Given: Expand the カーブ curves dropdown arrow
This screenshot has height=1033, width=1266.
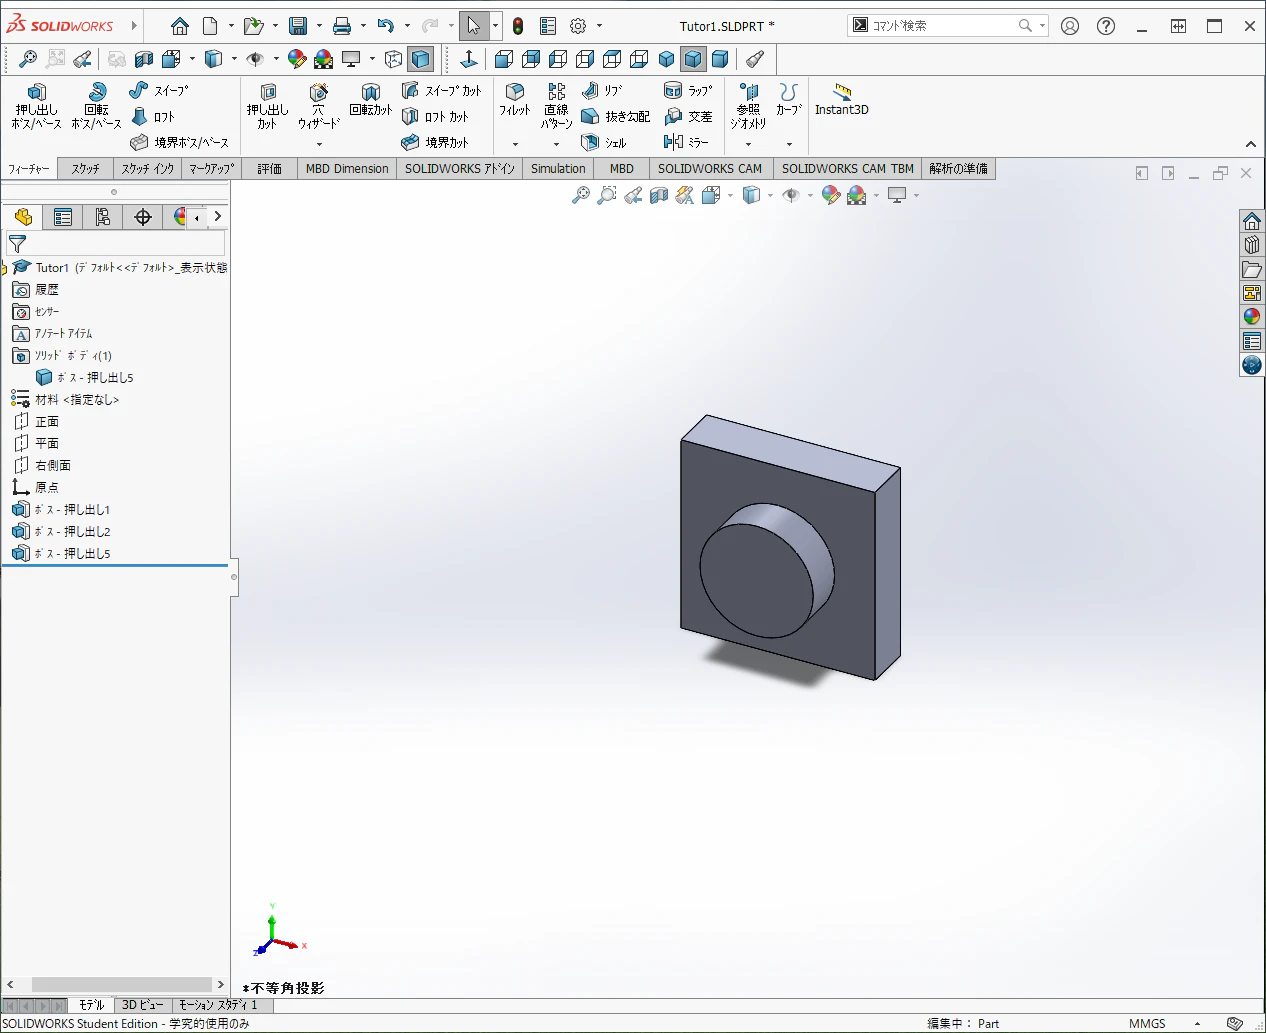Looking at the screenshot, I should click(x=789, y=144).
